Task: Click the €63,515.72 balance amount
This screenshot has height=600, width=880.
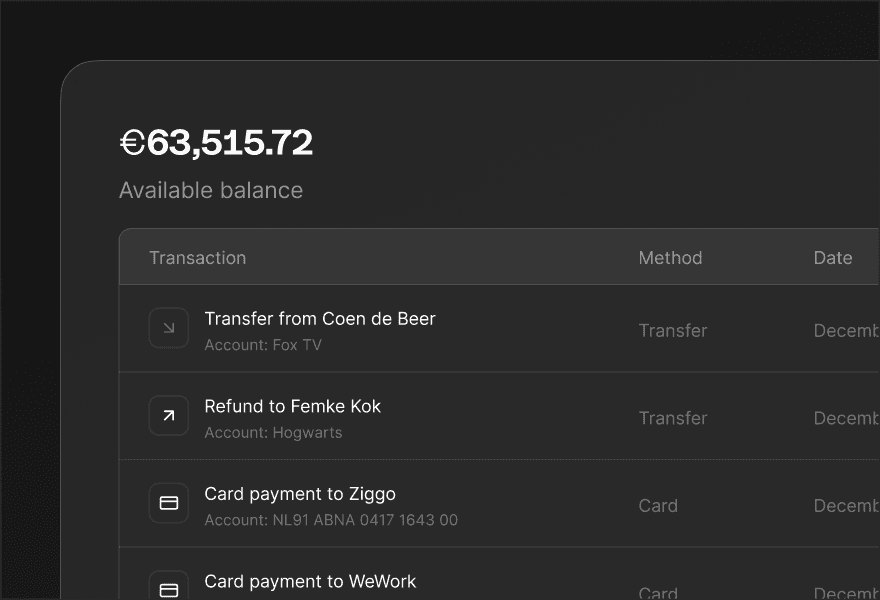Action: [x=216, y=143]
